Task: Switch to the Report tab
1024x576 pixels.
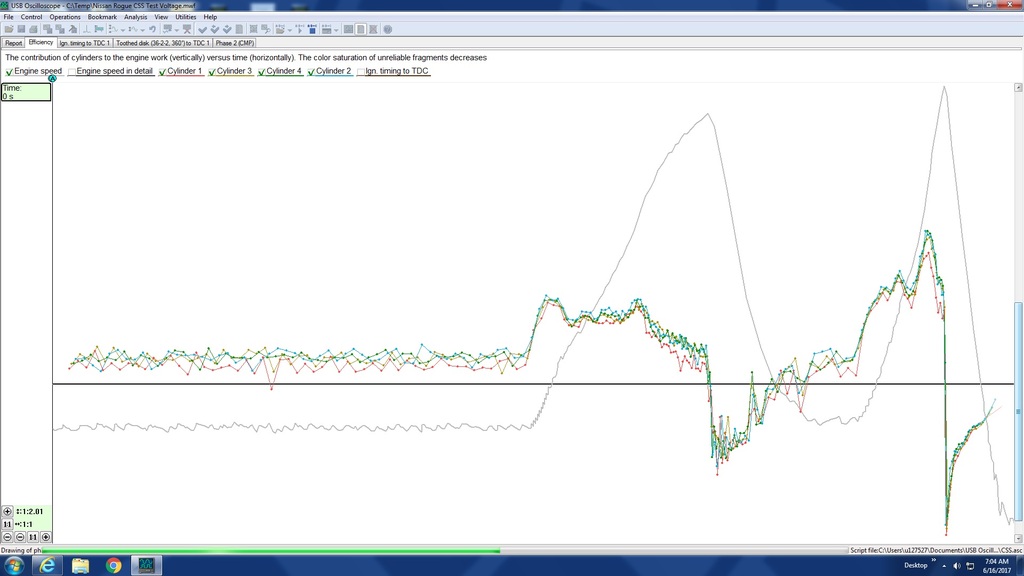Action: tap(13, 43)
